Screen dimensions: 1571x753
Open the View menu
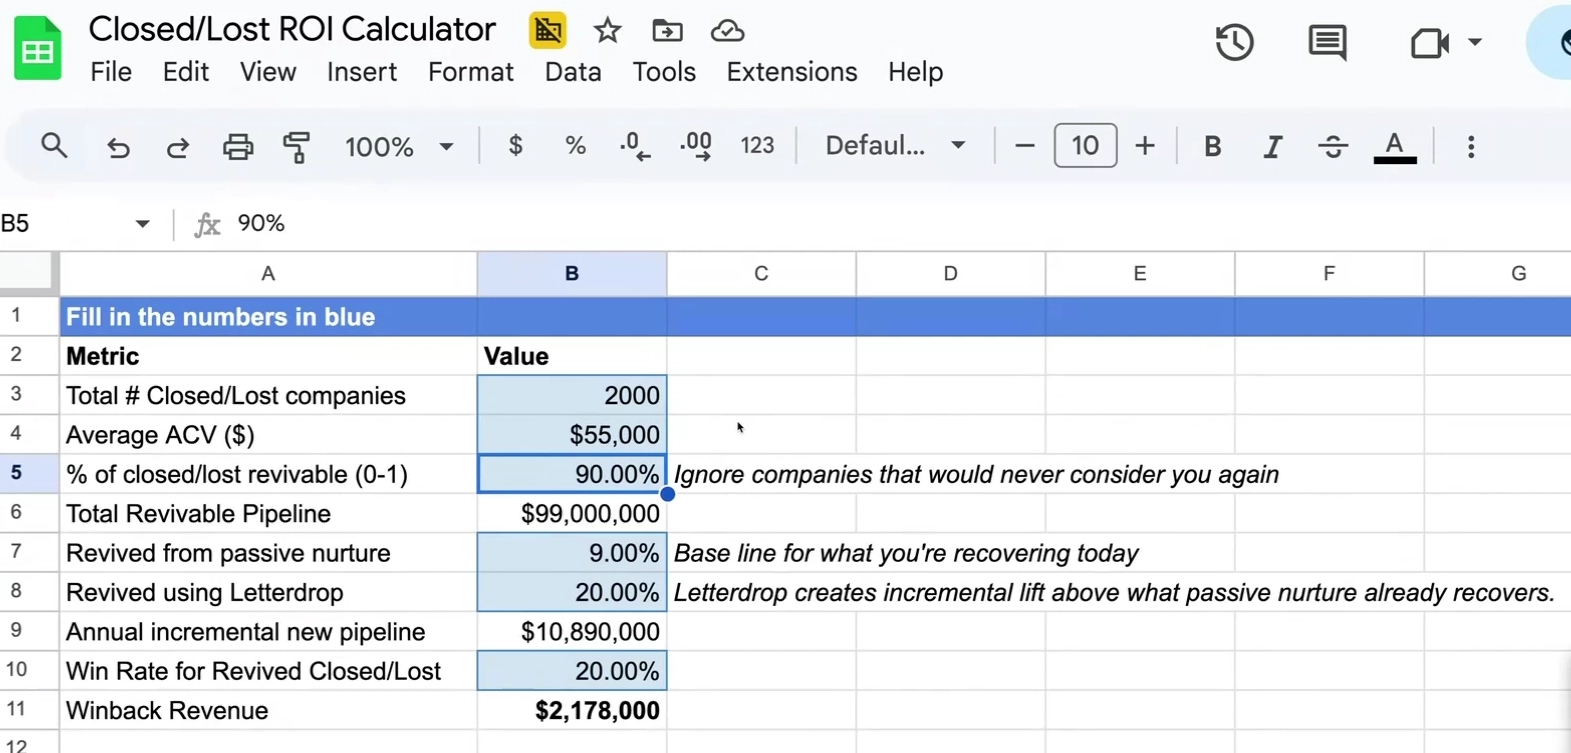[x=268, y=72]
